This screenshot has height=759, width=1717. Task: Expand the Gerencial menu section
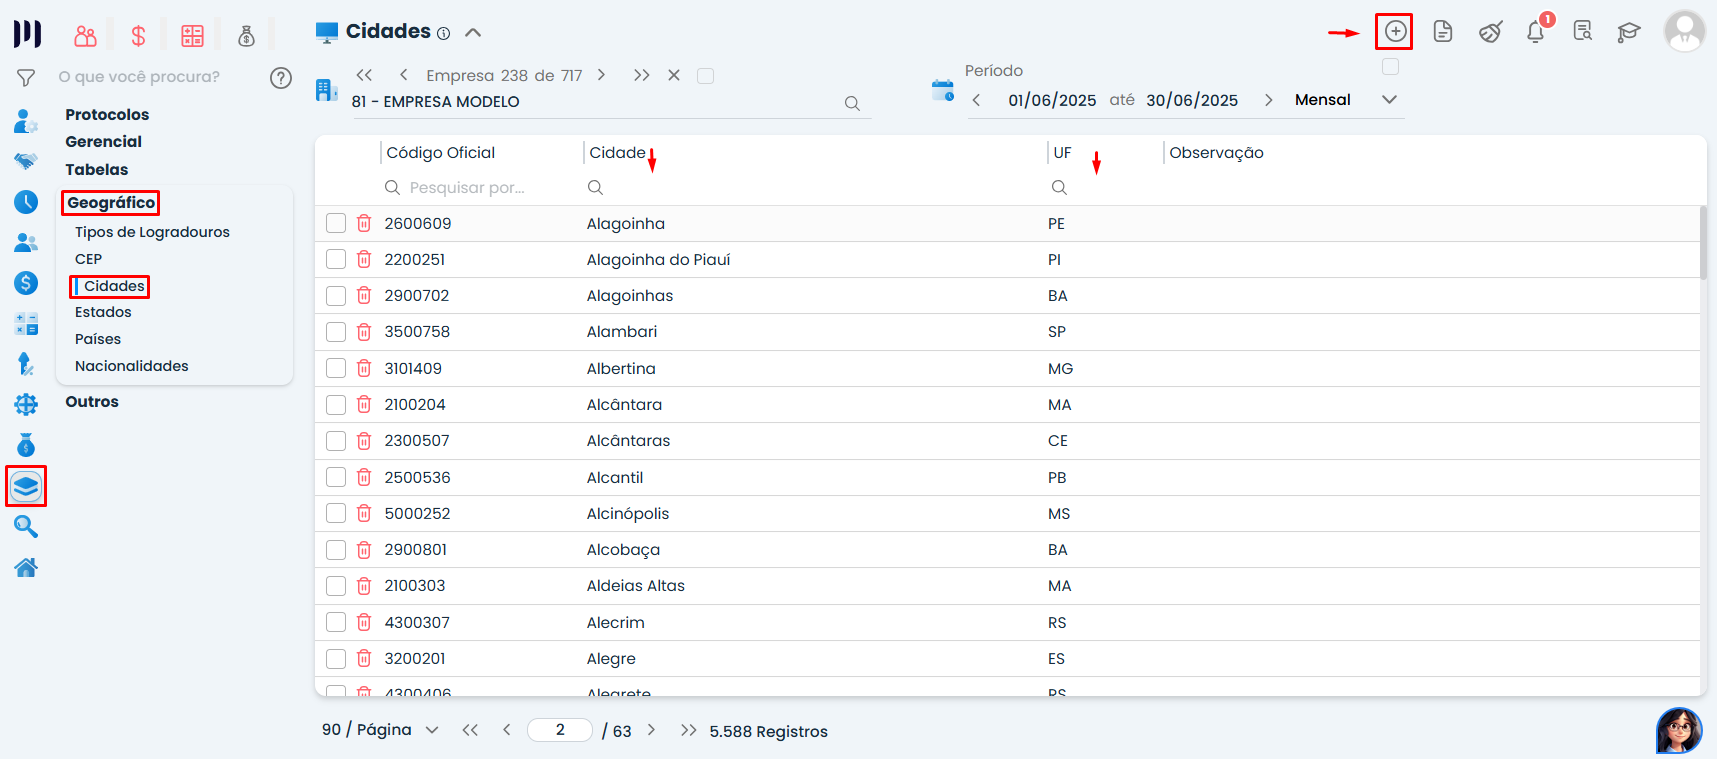point(104,142)
